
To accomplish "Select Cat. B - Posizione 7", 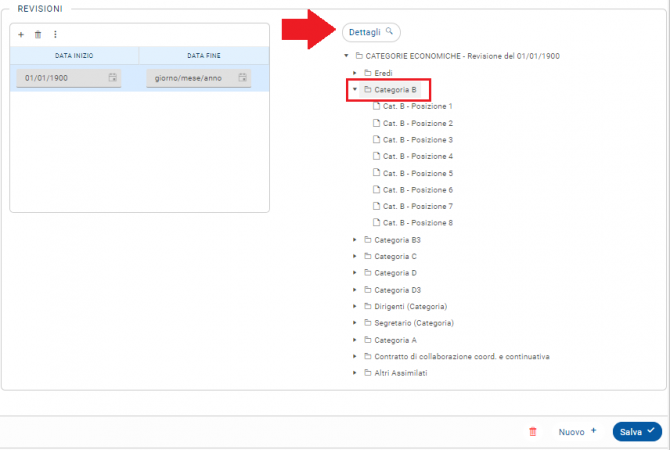I will coord(418,206).
